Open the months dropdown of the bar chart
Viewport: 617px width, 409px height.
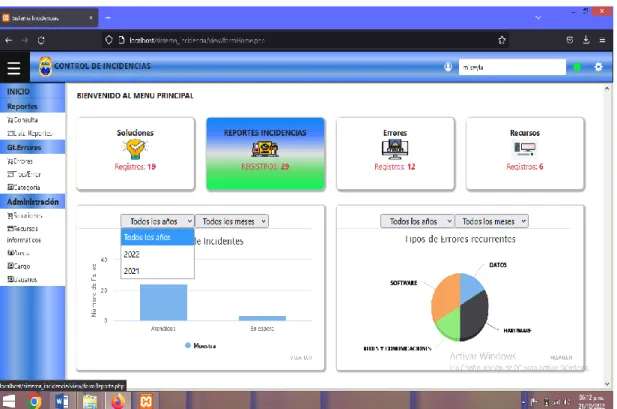tap(232, 221)
